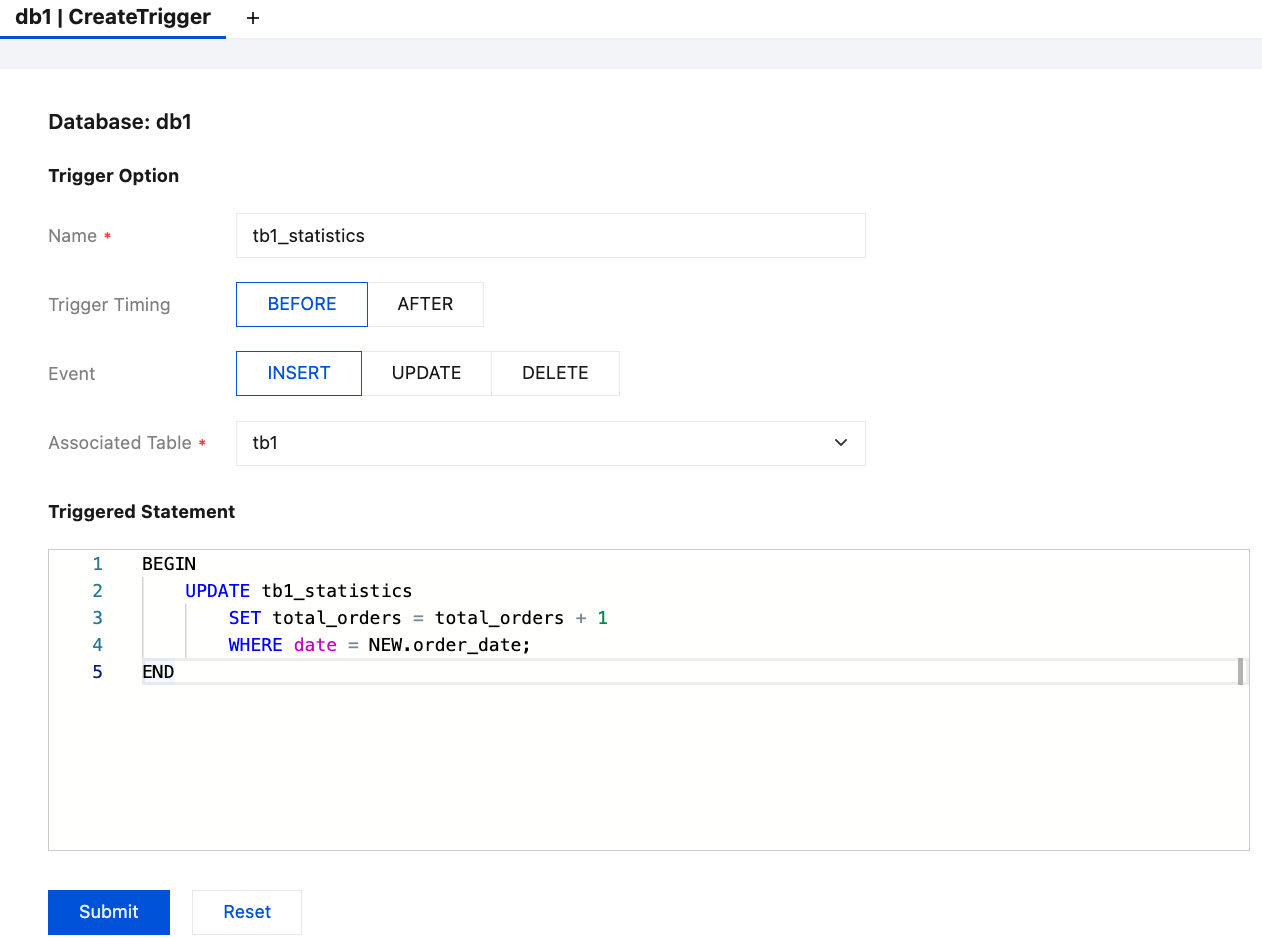The image size is (1262, 938).
Task: Select BEFORE trigger timing
Action: click(302, 304)
